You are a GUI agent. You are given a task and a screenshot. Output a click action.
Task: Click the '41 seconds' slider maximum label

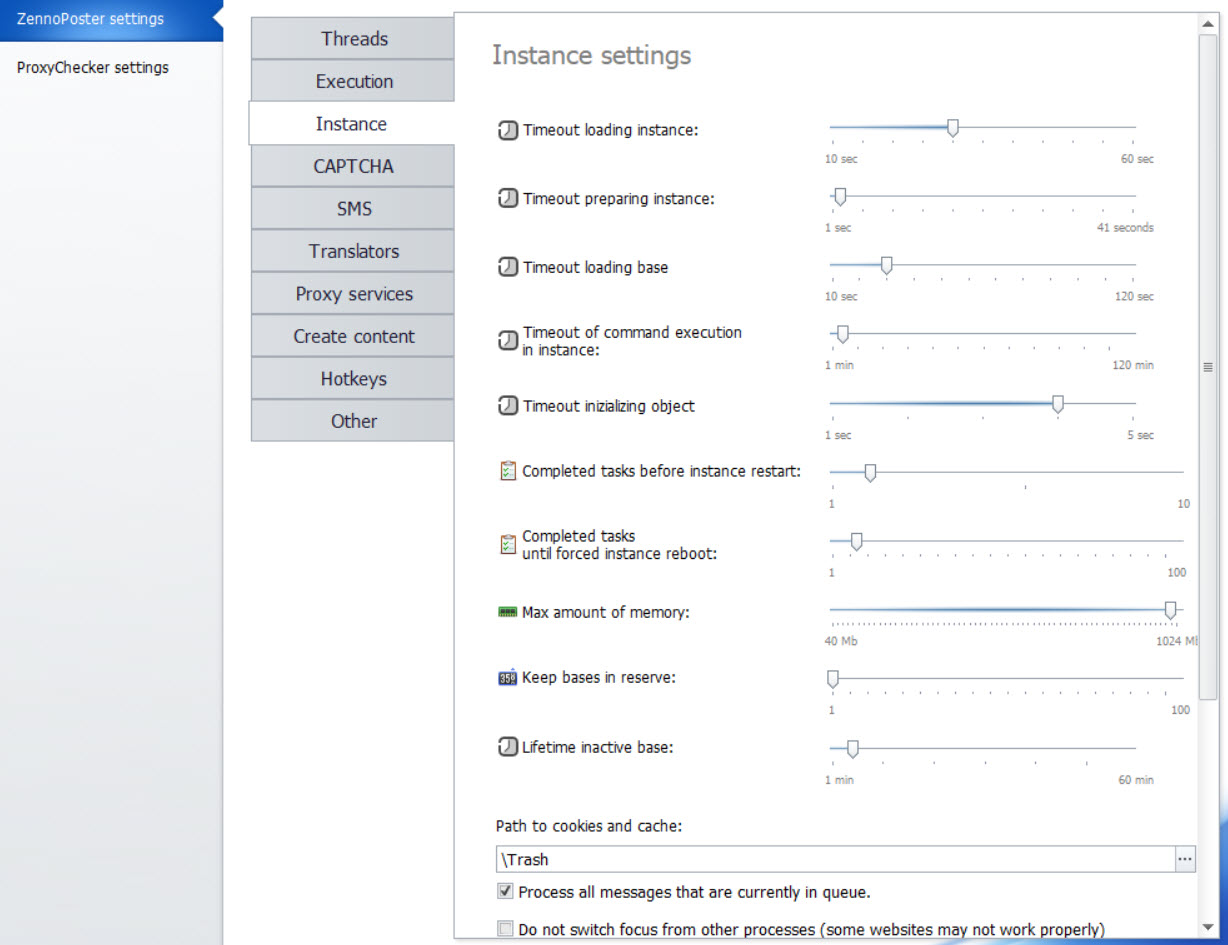(1125, 228)
